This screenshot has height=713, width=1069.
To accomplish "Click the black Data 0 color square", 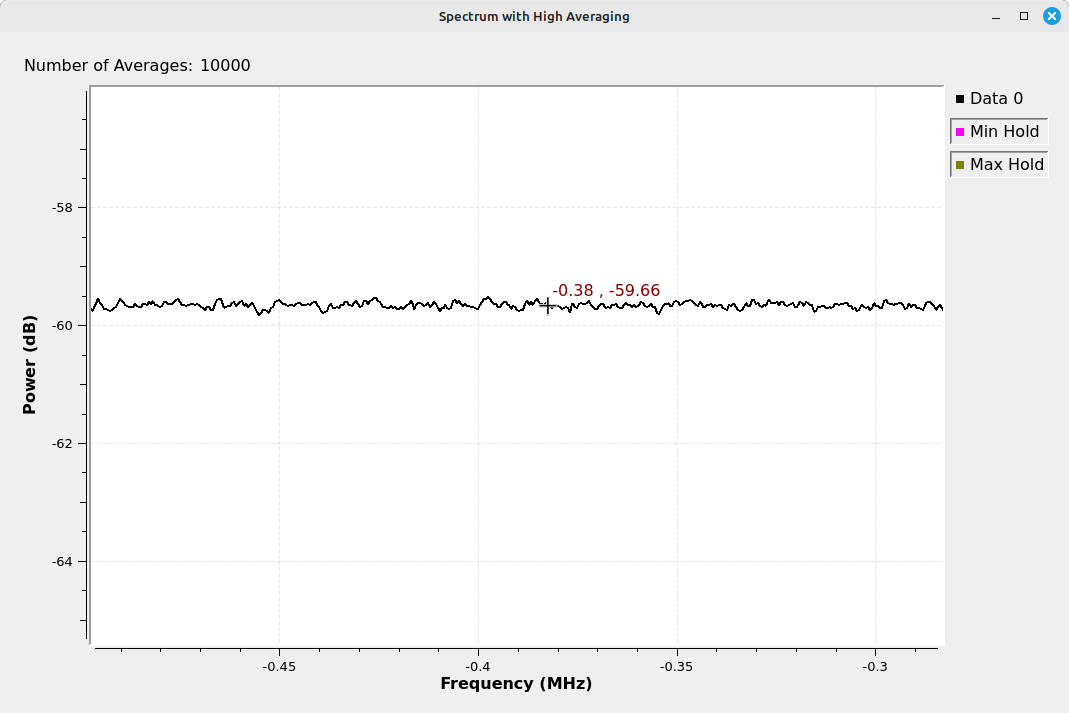I will (x=960, y=99).
